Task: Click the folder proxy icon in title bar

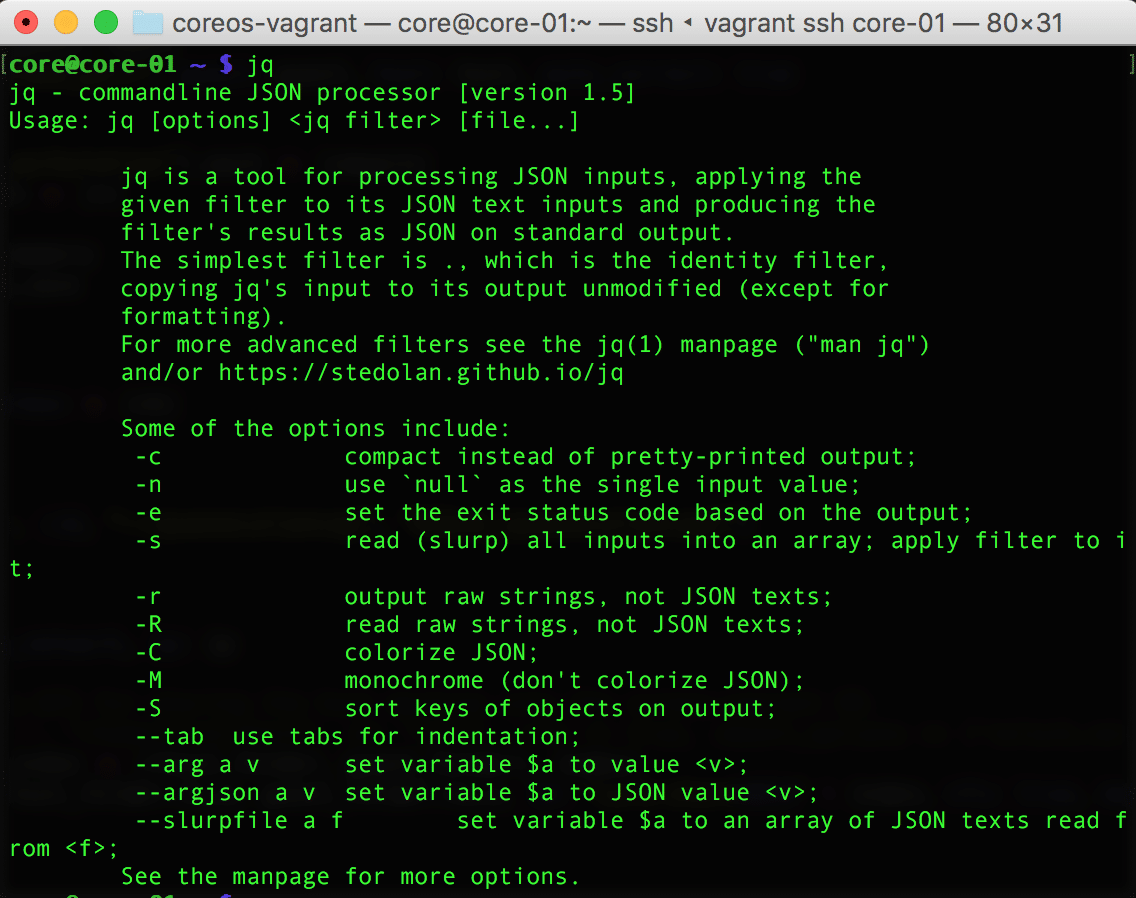Action: [x=148, y=22]
